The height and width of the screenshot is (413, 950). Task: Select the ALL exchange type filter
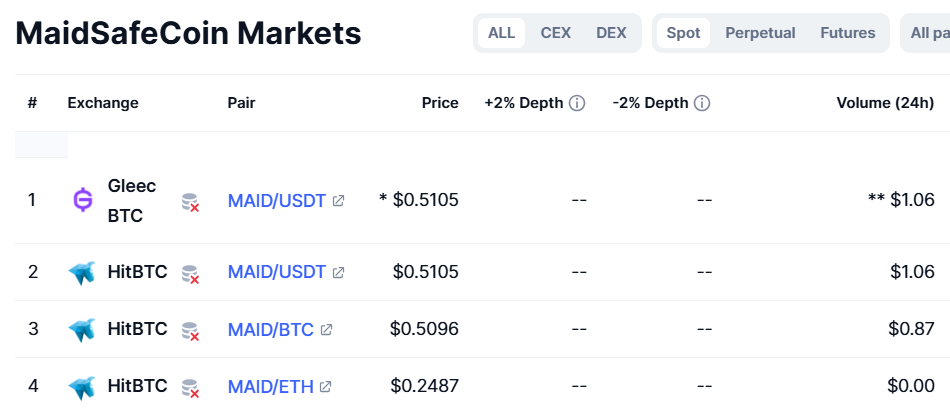tap(501, 33)
